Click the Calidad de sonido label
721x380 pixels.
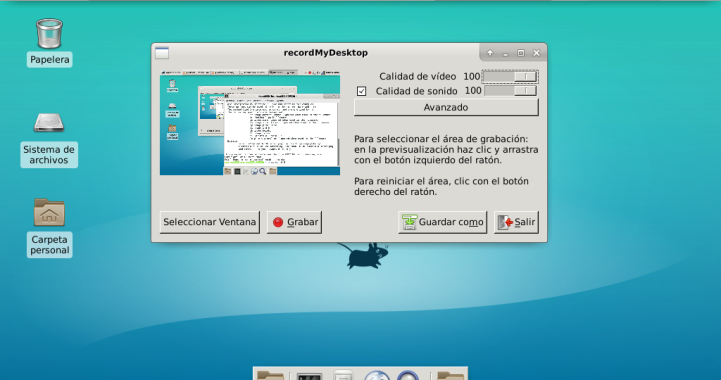pyautogui.click(x=417, y=91)
